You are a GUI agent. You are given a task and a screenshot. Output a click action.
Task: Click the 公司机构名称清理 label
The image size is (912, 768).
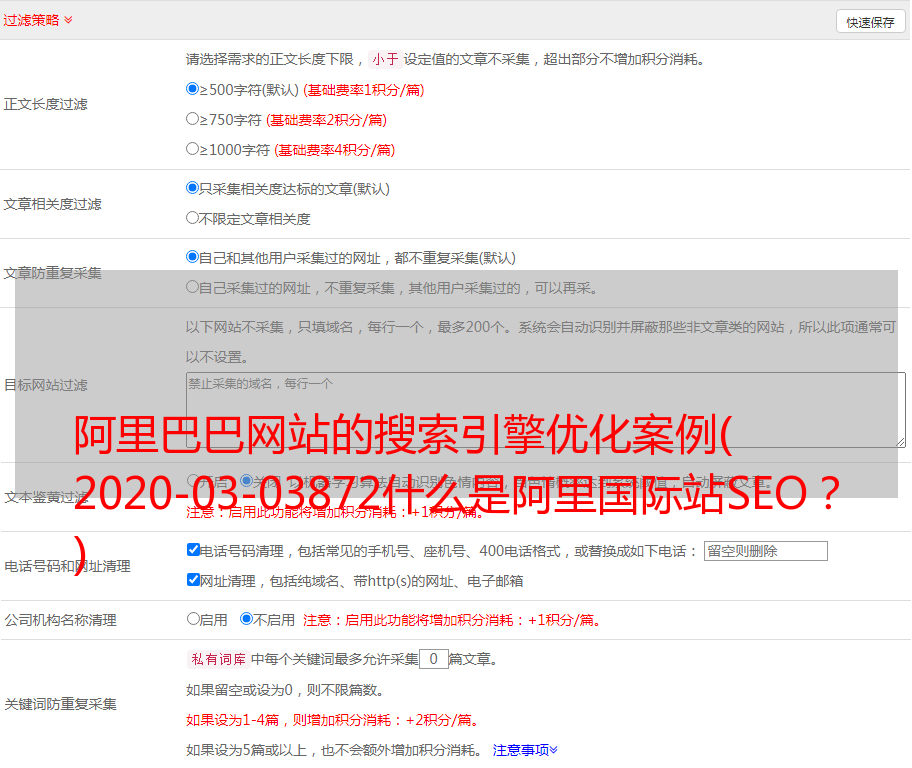click(x=60, y=620)
